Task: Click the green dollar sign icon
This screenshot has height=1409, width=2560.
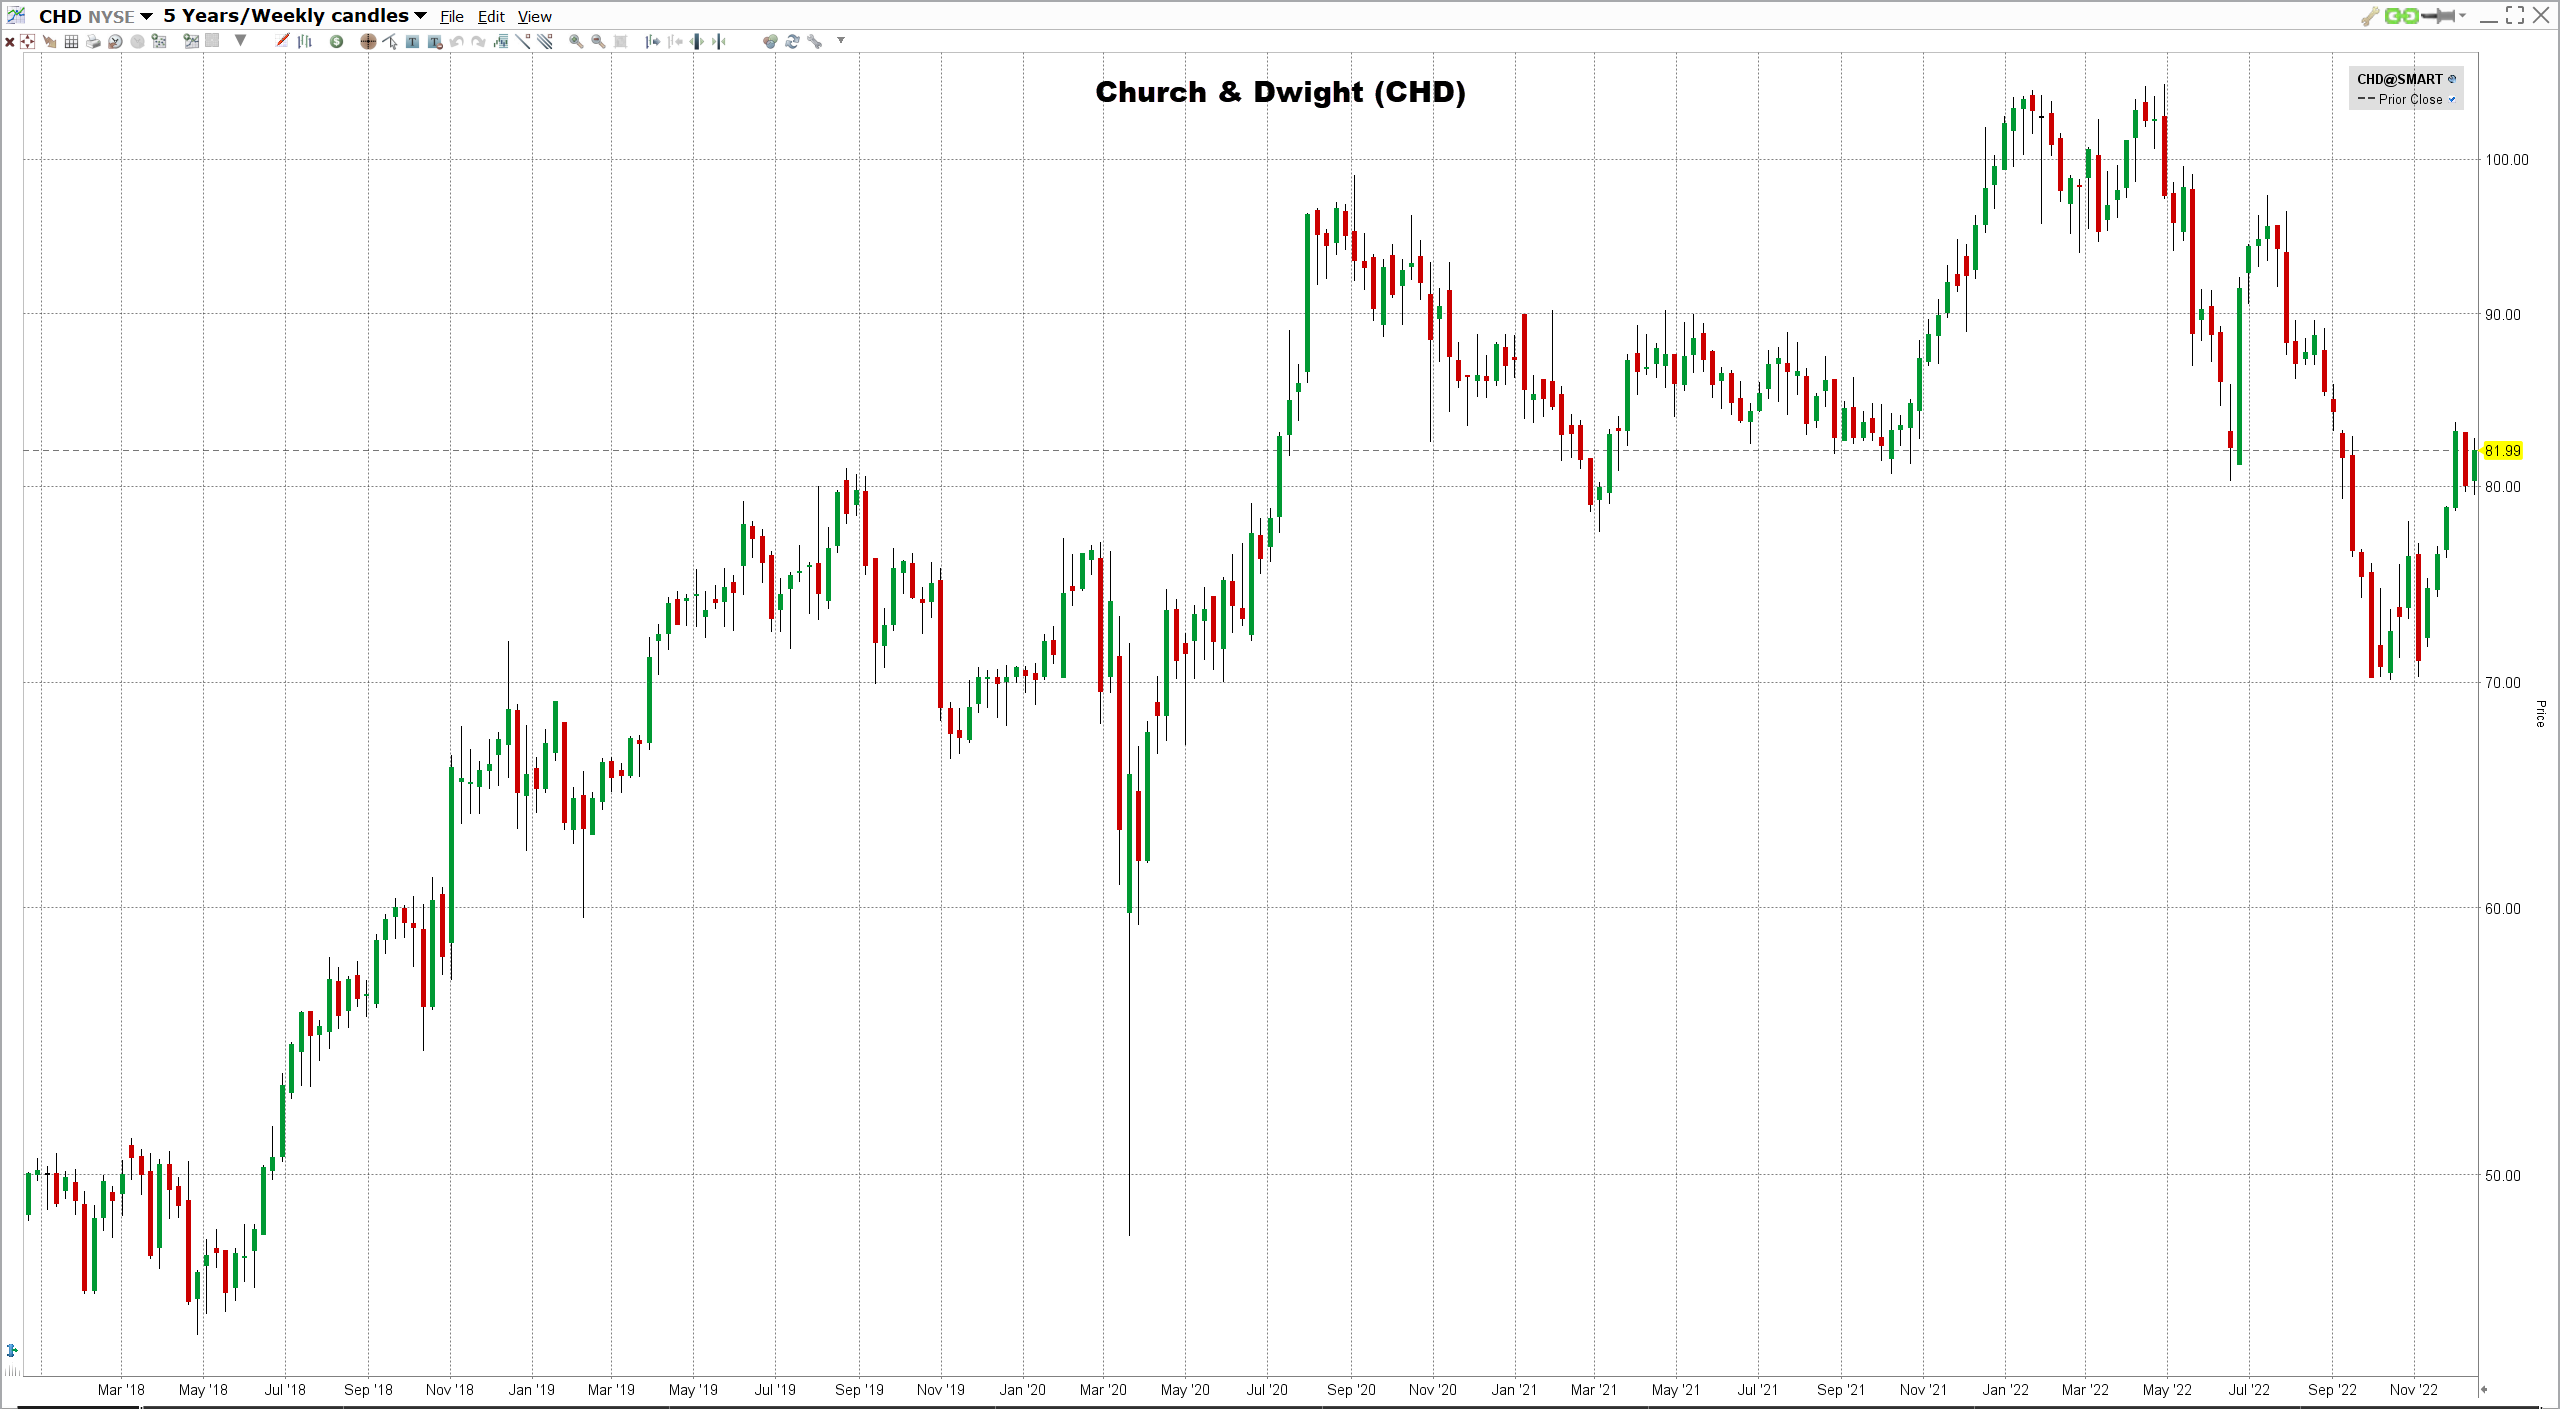Action: [x=336, y=41]
